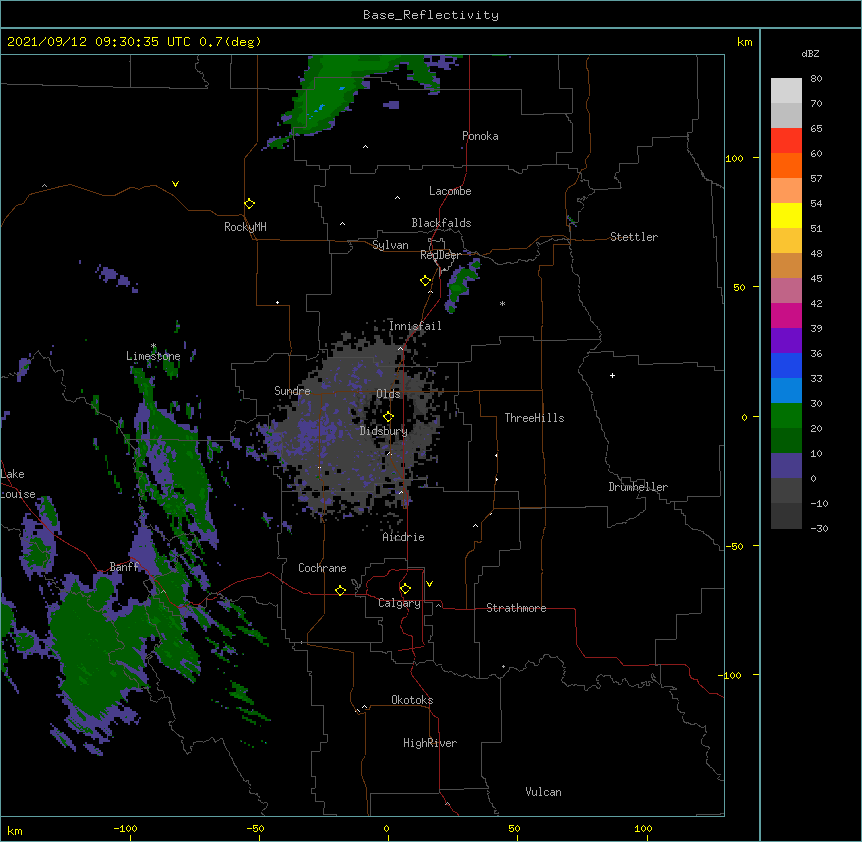Click the yellow diamond marker below RedDeer
This screenshot has width=862, height=842.
[425, 281]
